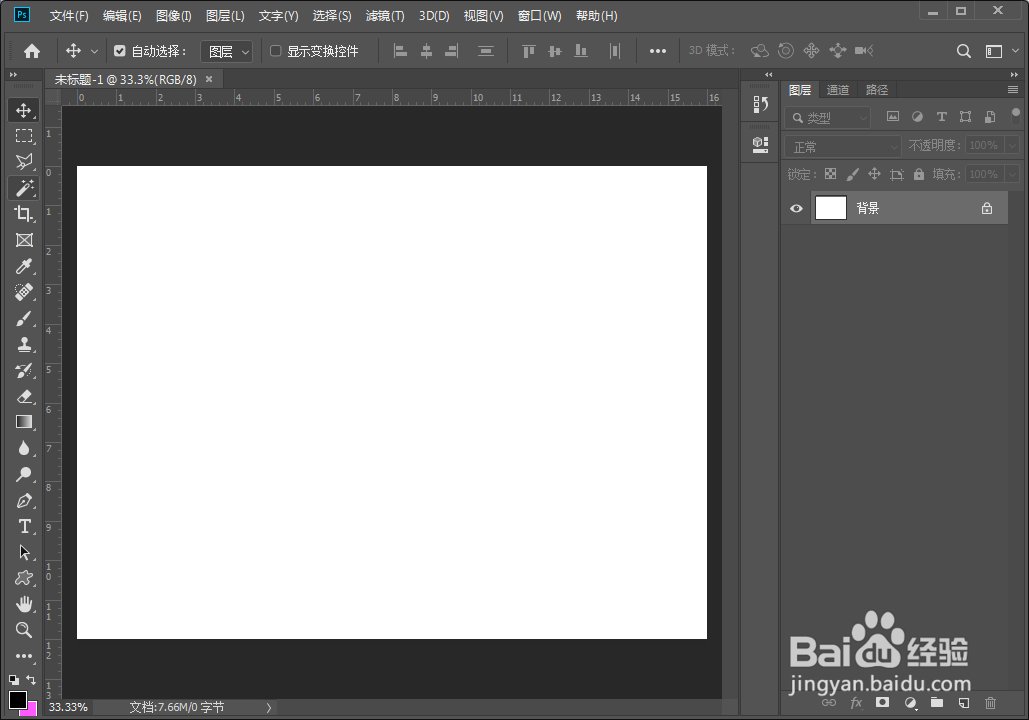Toggle lock transparent pixels icon
The height and width of the screenshot is (720, 1029).
(830, 174)
